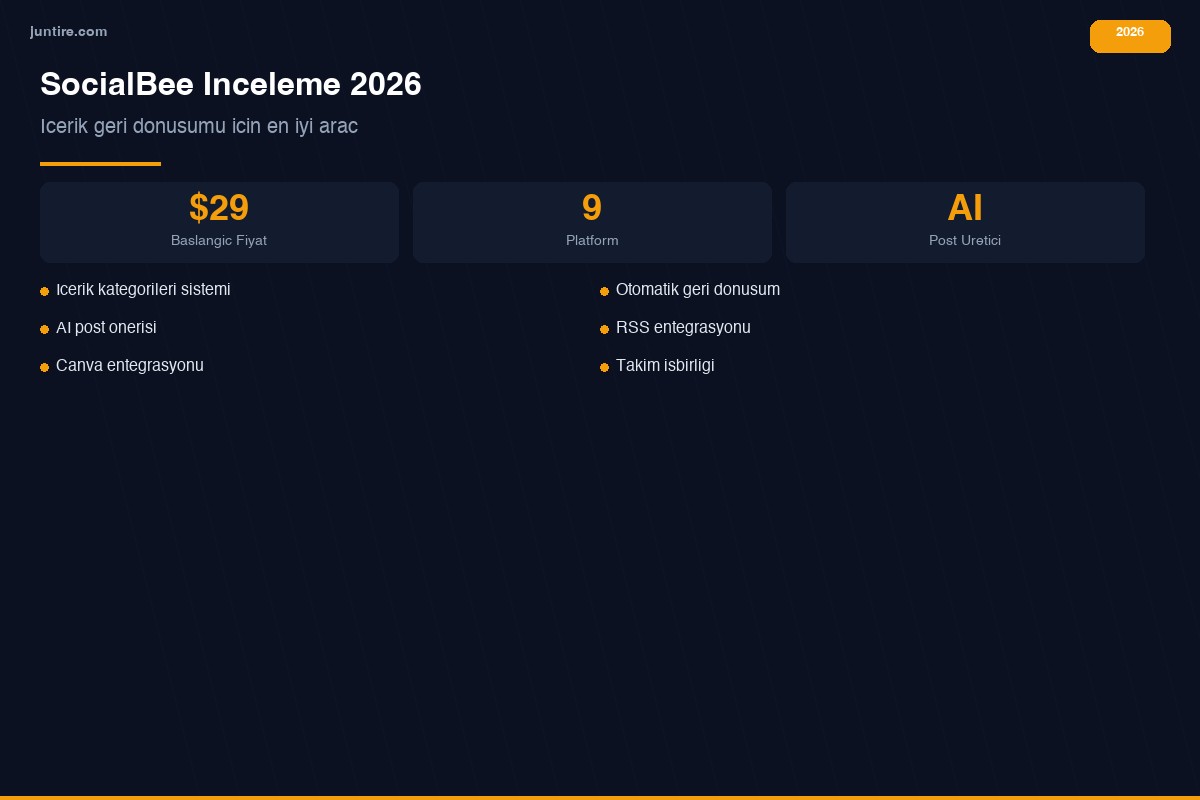Viewport: 1200px width, 800px height.
Task: Click the large orange AI text
Action: click(x=965, y=208)
